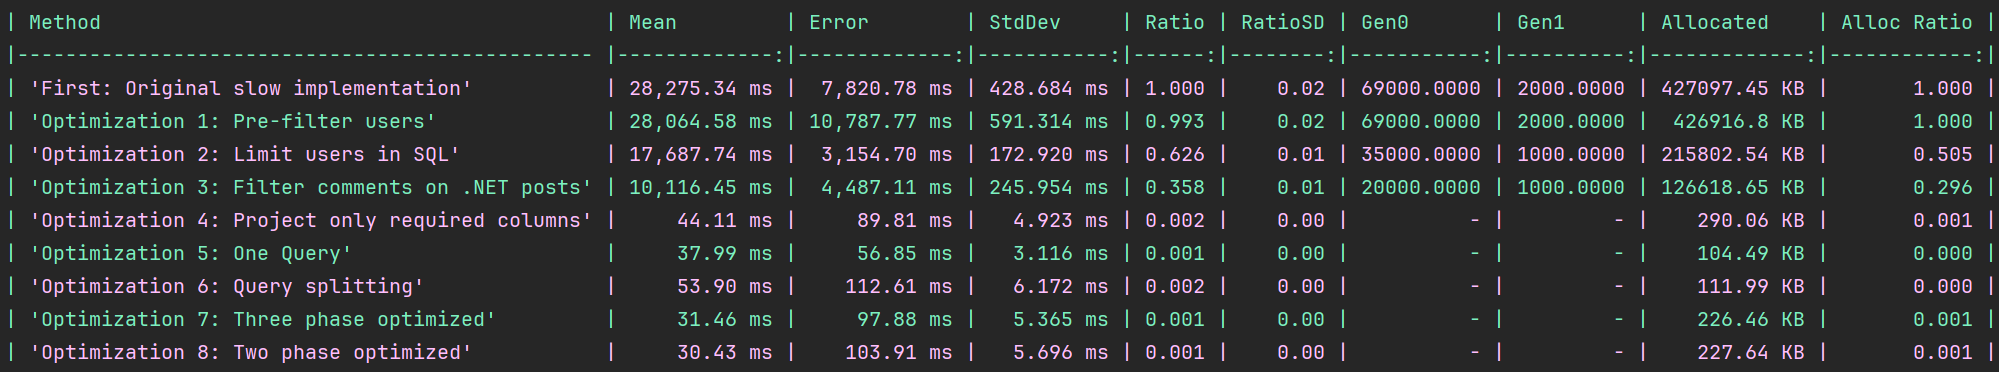1999x372 pixels.
Task: Click the Gen1 column header
Action: (1541, 22)
